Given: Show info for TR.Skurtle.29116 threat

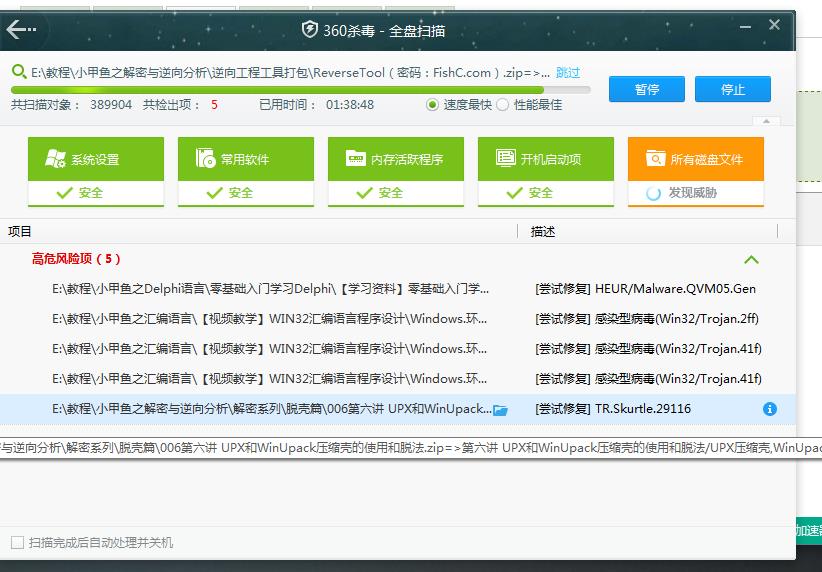Looking at the screenshot, I should coord(770,409).
